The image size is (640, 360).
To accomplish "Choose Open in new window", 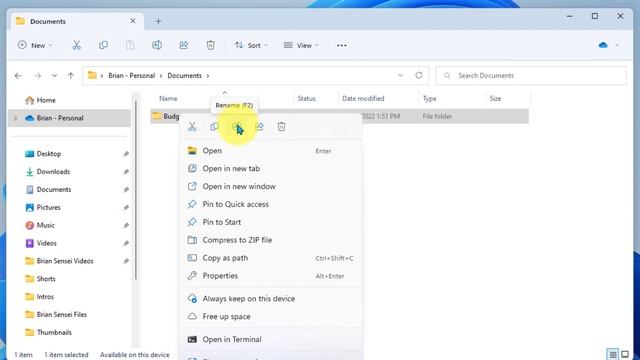I will 270,187.
